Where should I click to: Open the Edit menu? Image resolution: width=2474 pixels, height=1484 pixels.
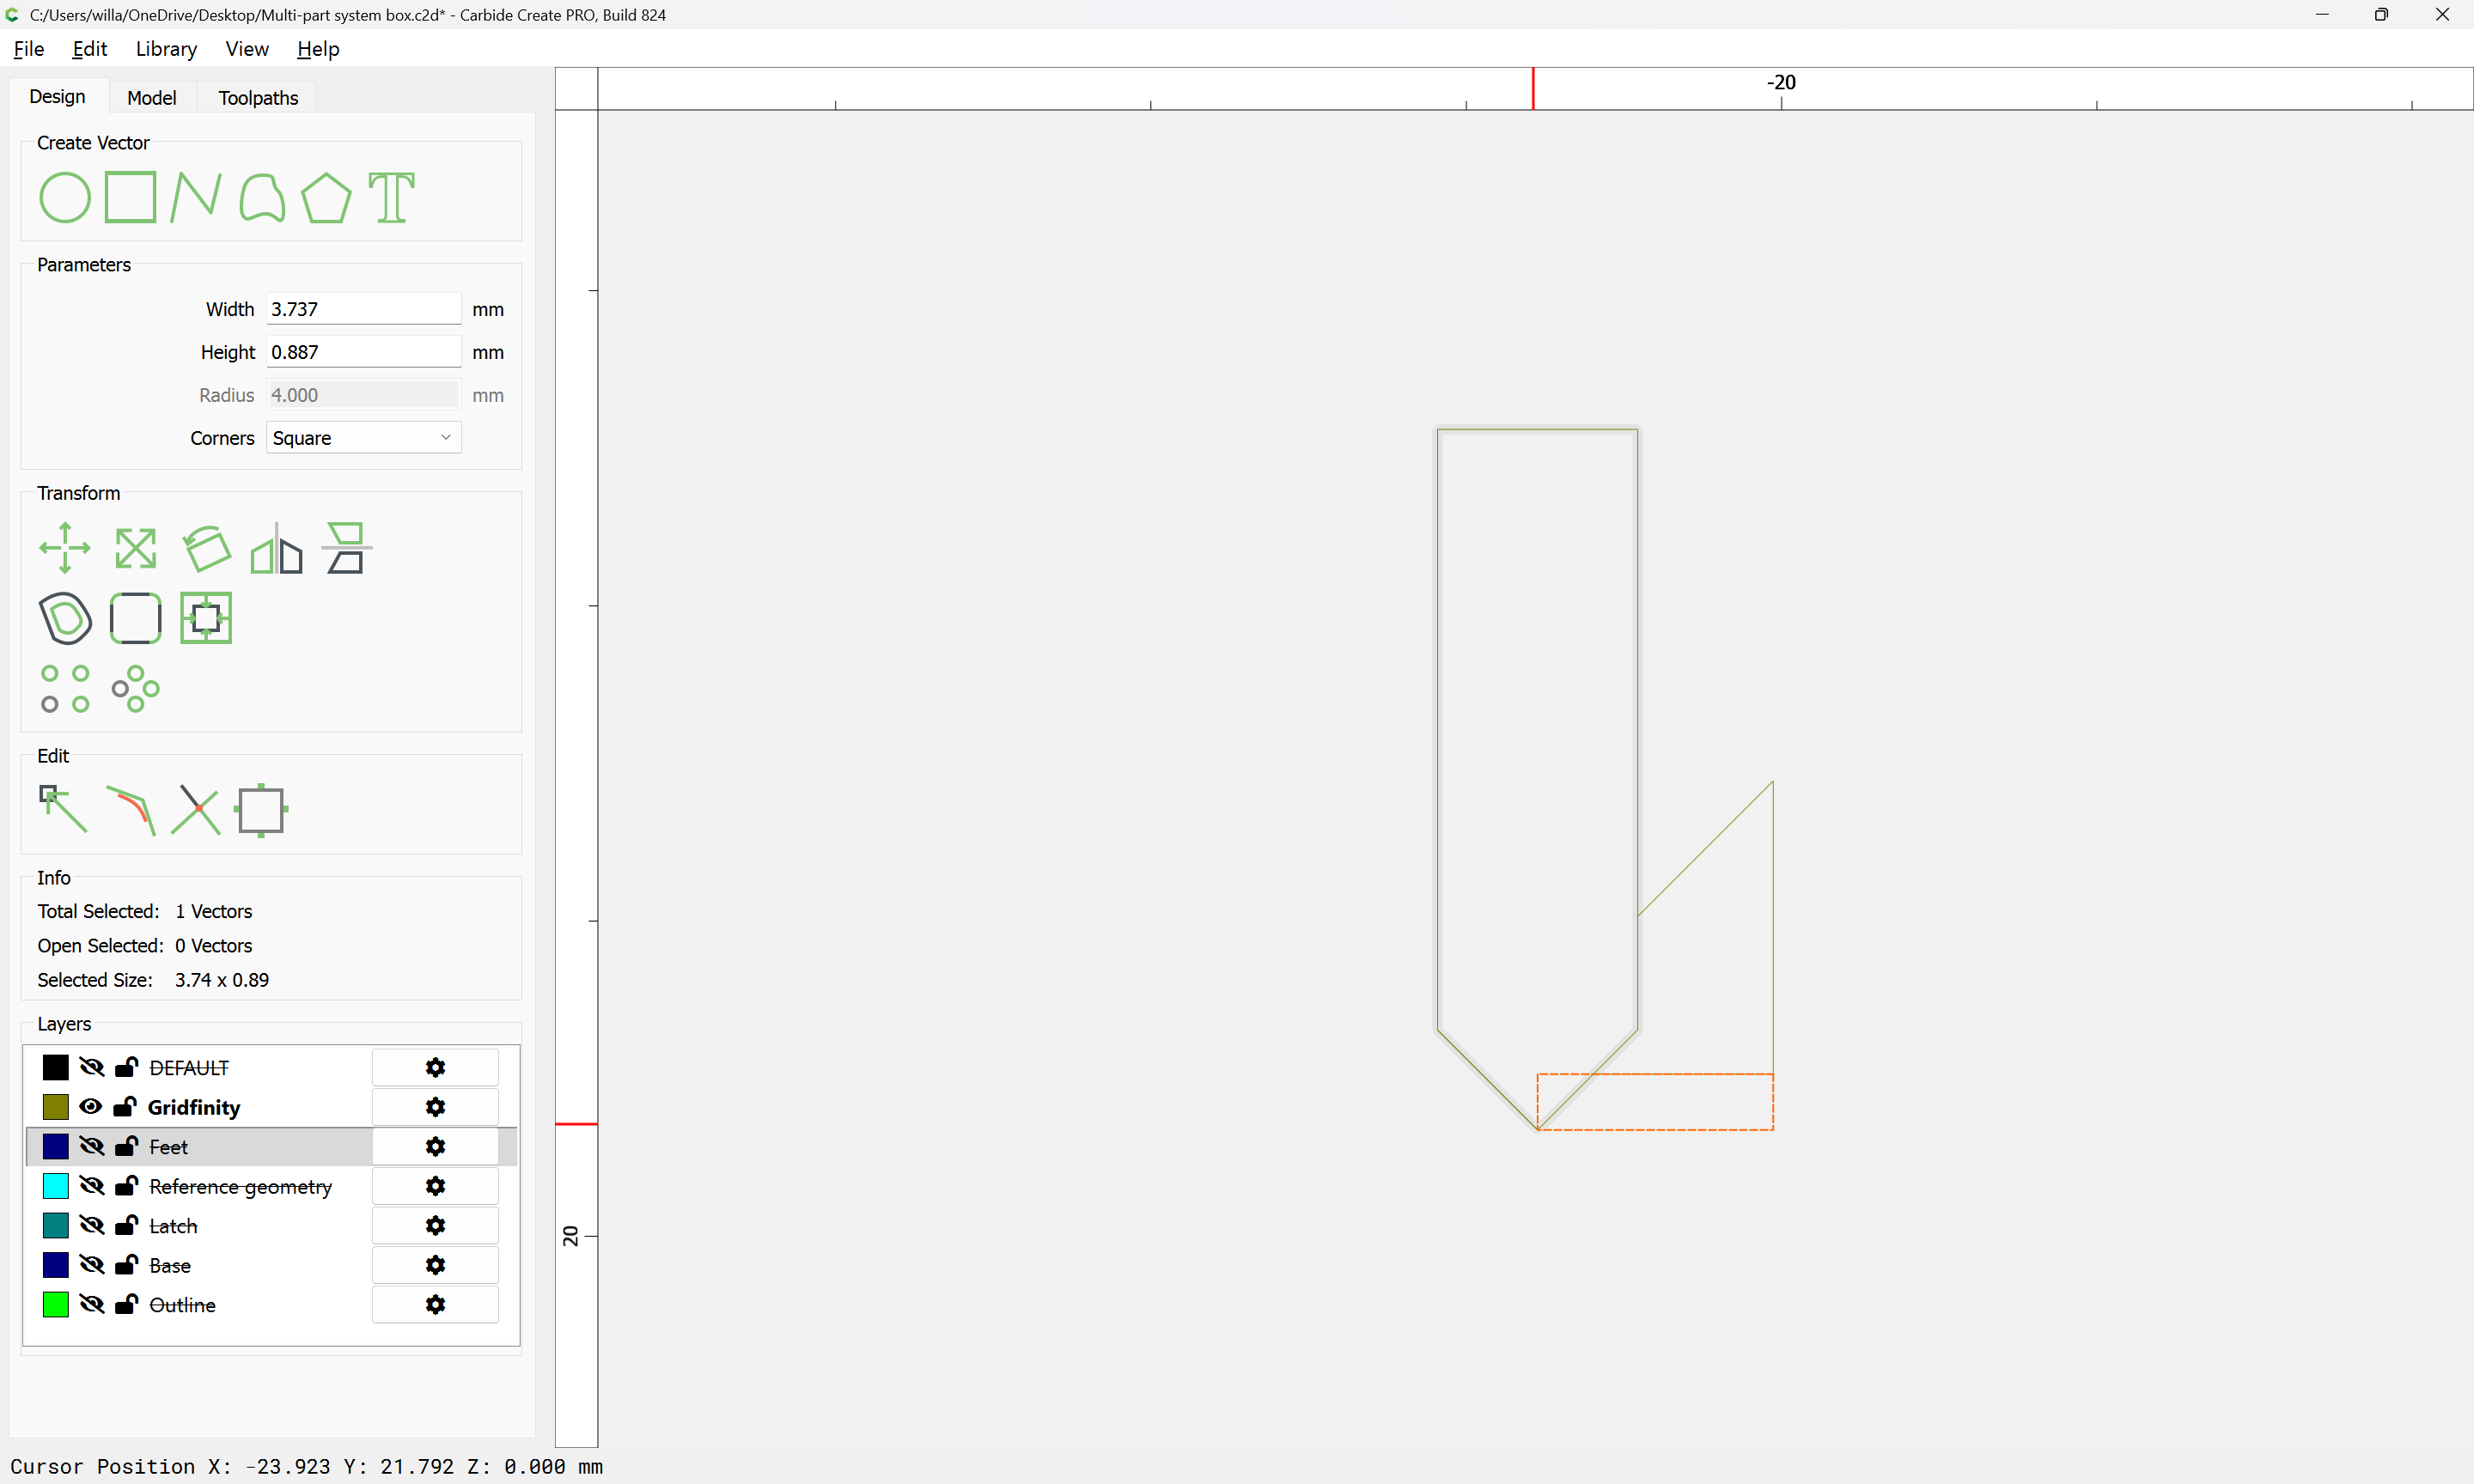[x=89, y=49]
